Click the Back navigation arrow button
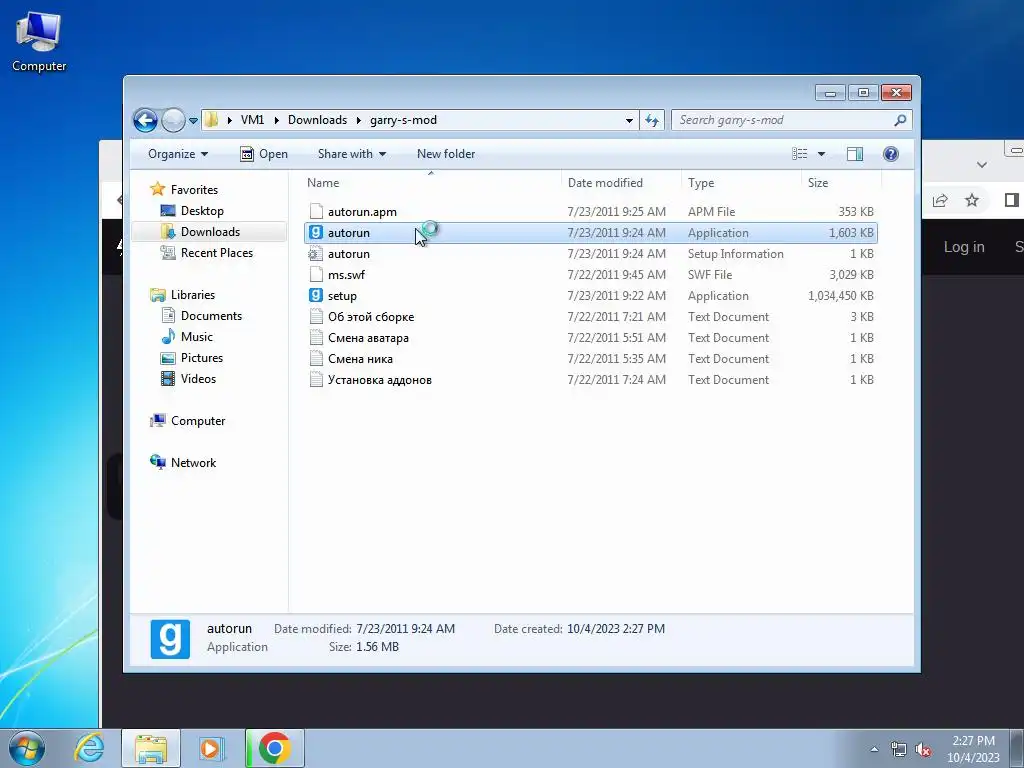 145,120
